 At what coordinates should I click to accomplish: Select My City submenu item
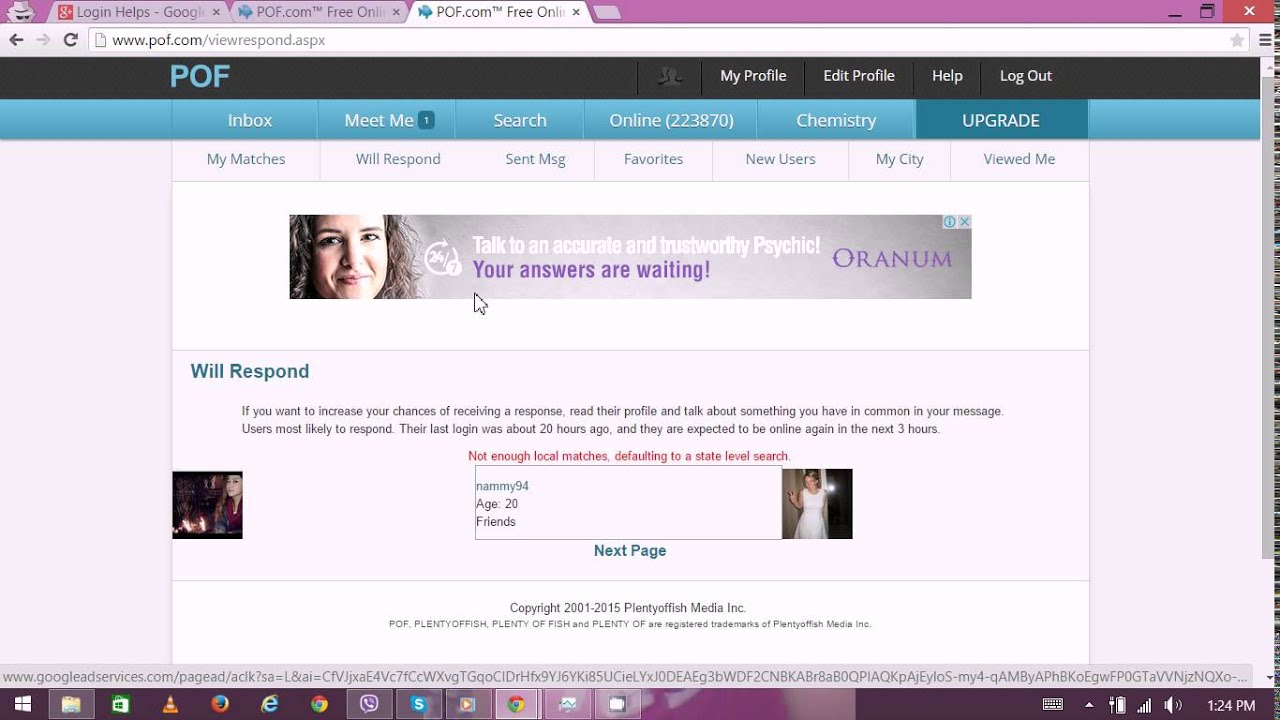(x=899, y=159)
